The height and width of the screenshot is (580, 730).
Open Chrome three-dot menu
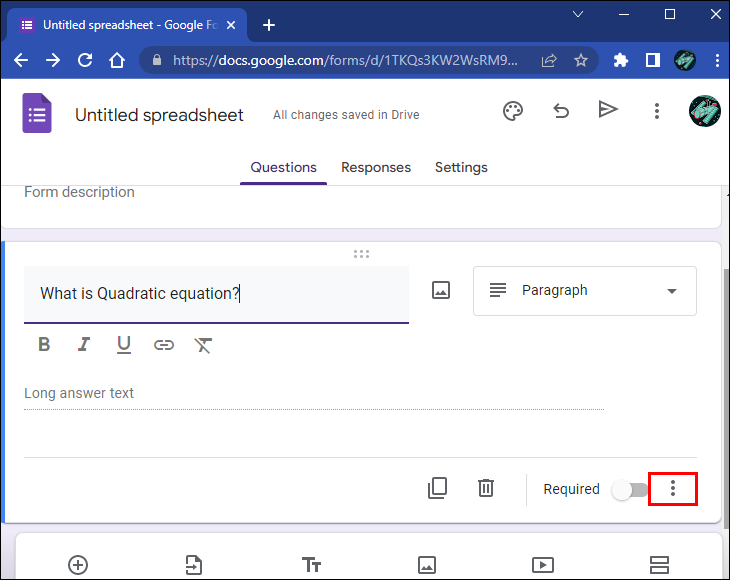[717, 60]
